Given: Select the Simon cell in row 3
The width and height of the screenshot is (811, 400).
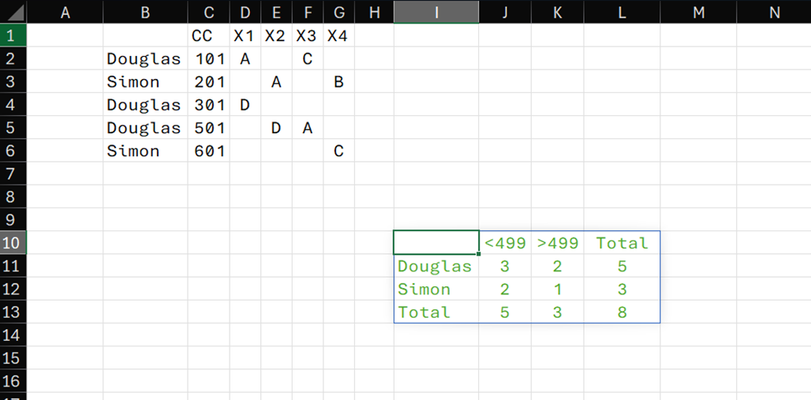Looking at the screenshot, I should tap(145, 82).
